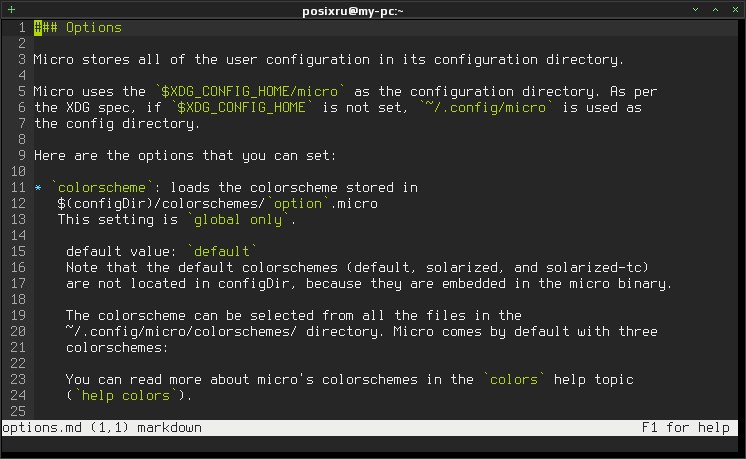Image resolution: width=746 pixels, height=459 pixels.
Task: Click 'help colors' command on line 24
Action: click(126, 396)
